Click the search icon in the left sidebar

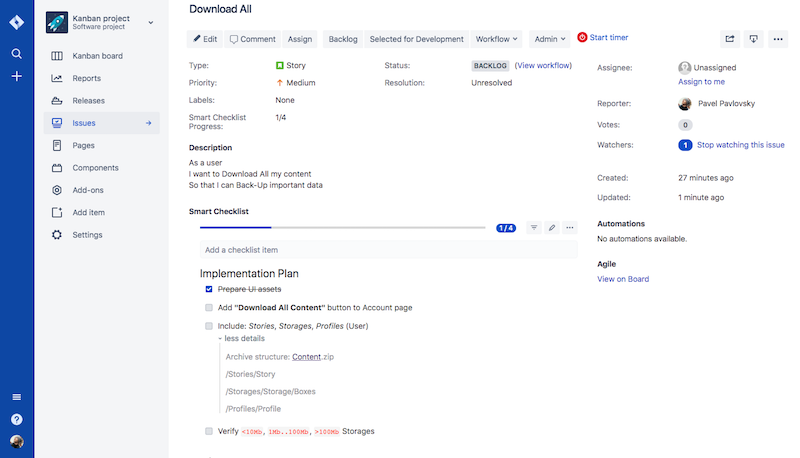coord(16,53)
